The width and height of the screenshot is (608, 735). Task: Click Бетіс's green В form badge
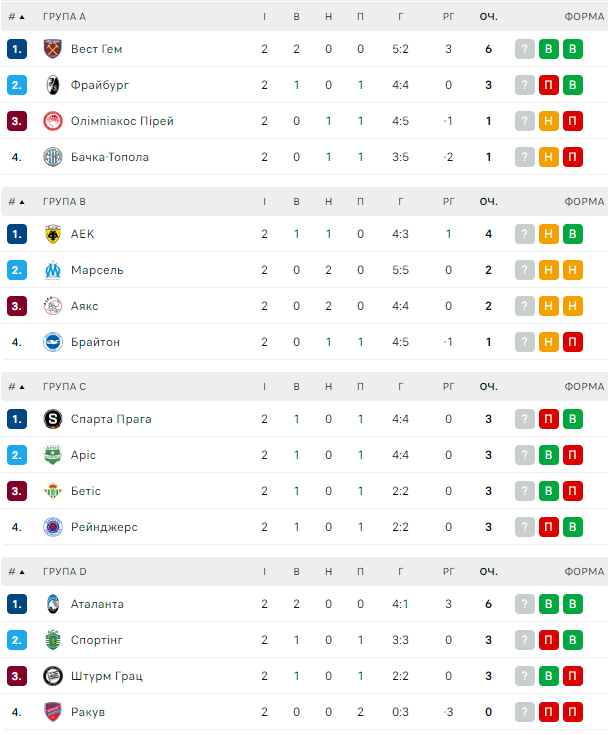(x=549, y=491)
